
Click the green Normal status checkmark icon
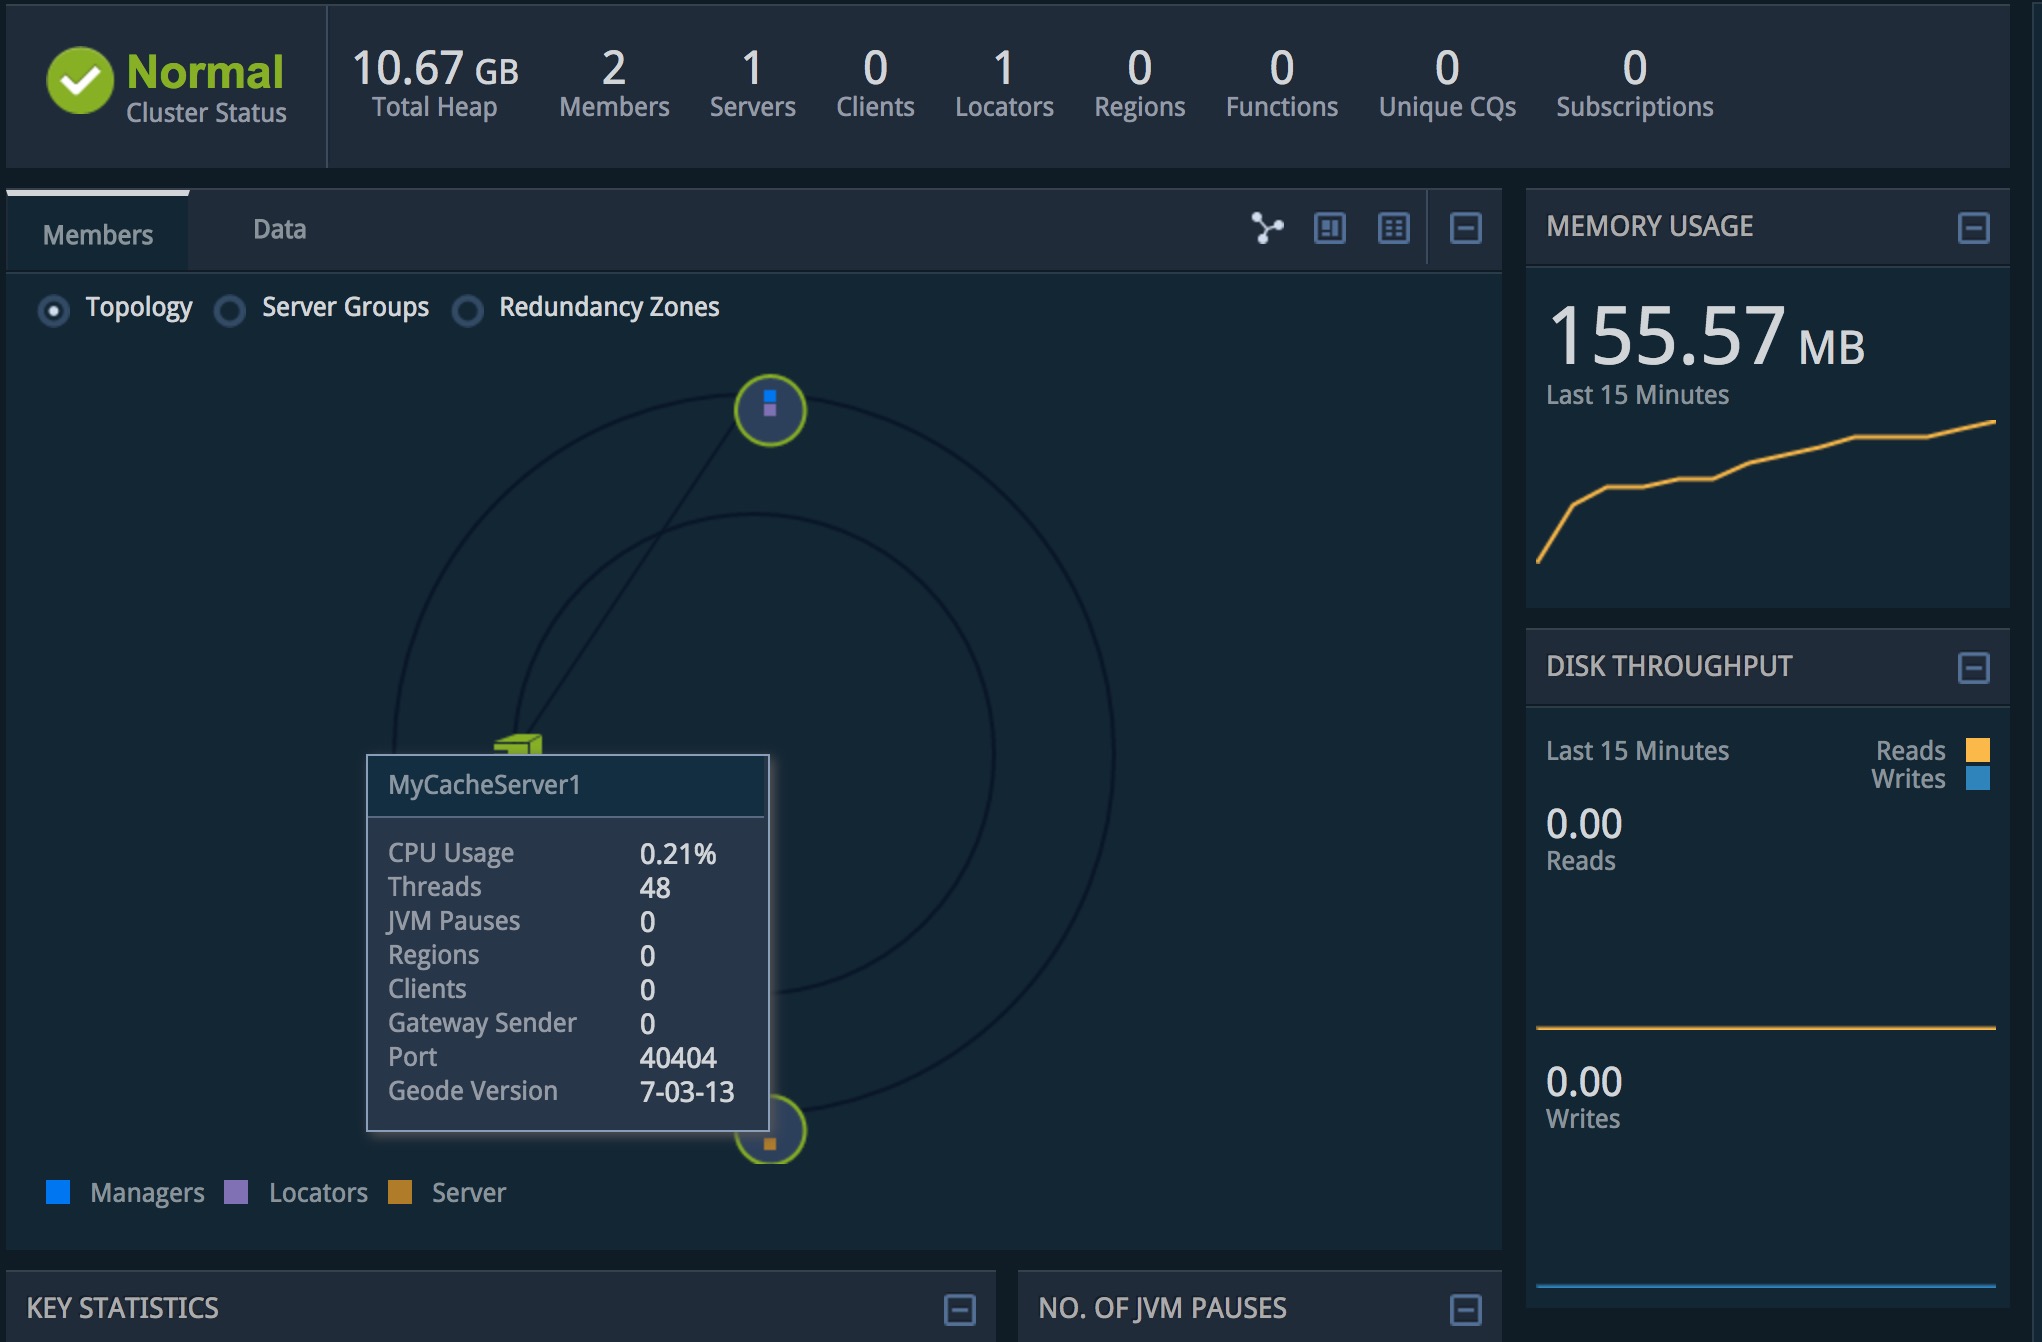(80, 81)
